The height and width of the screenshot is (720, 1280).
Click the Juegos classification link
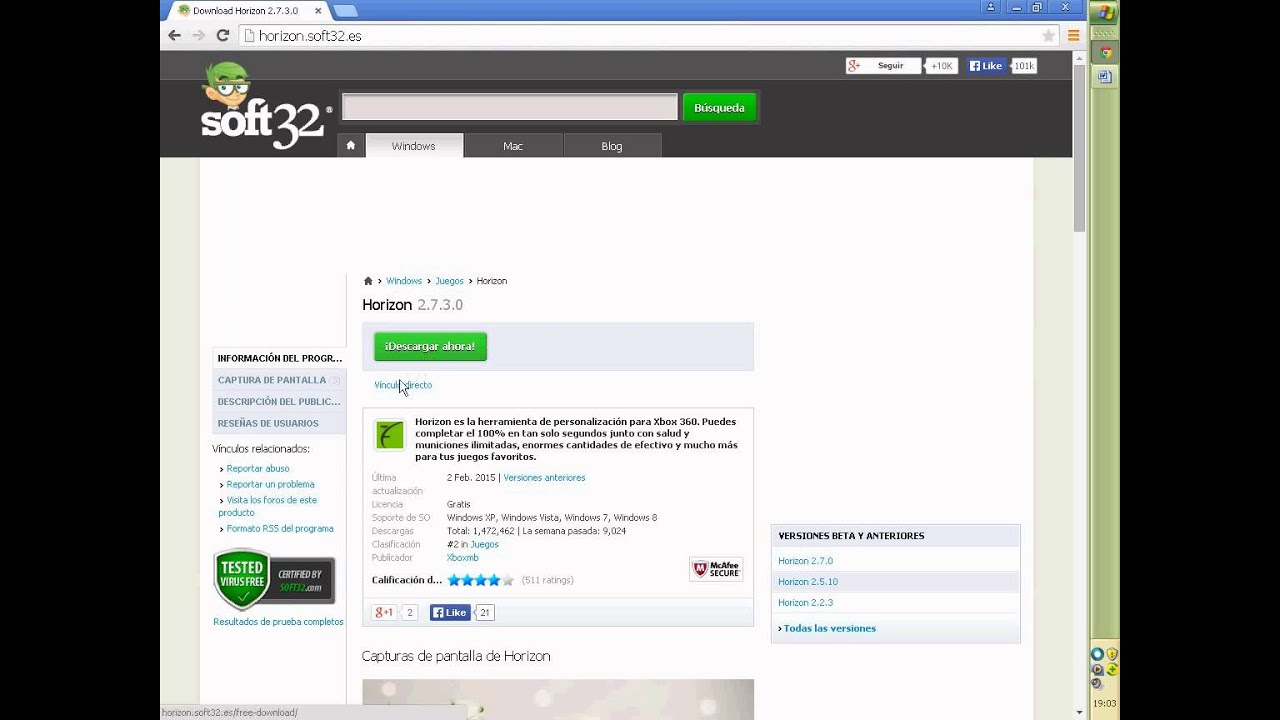point(484,545)
